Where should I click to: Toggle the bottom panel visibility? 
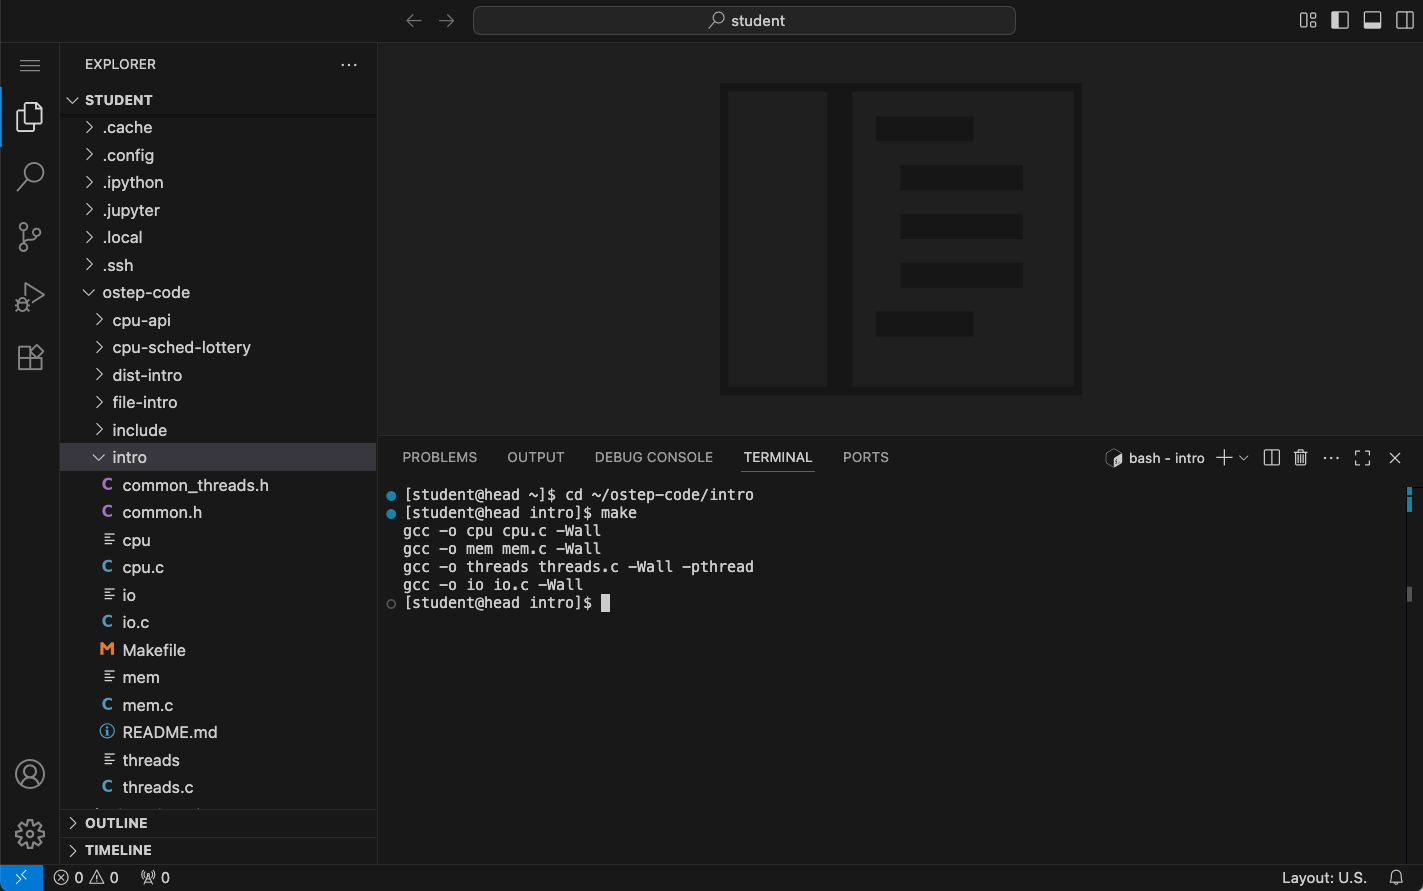point(1372,20)
